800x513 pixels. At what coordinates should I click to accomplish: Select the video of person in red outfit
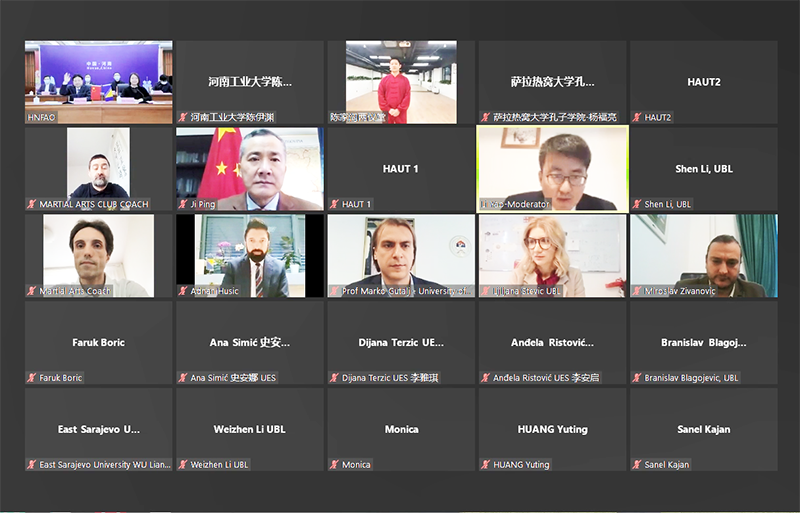click(x=401, y=78)
